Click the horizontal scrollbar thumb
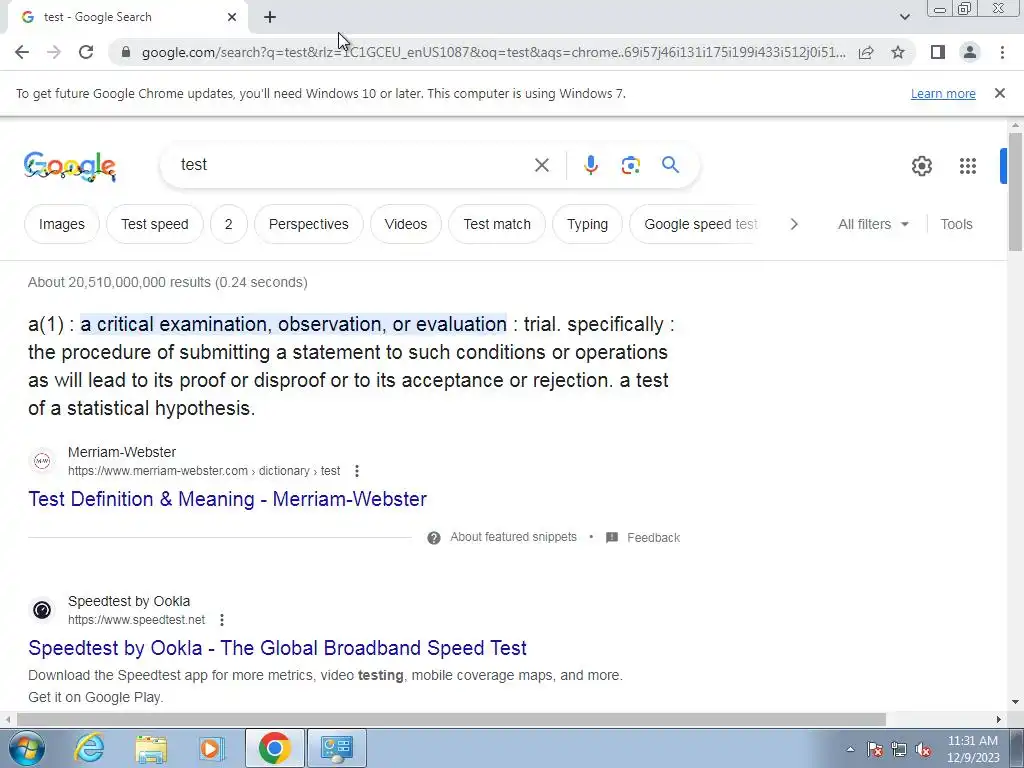The image size is (1024, 768). [451, 719]
